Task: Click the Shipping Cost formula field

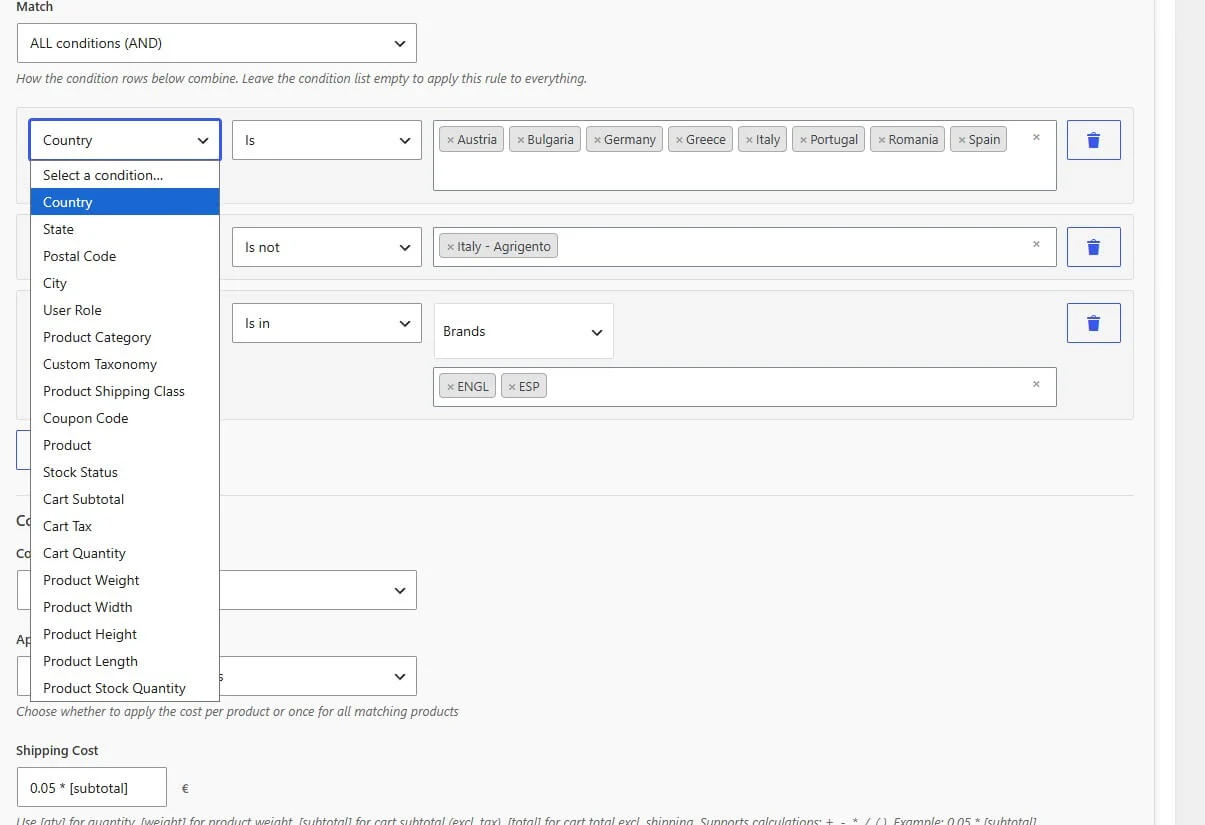Action: (92, 787)
